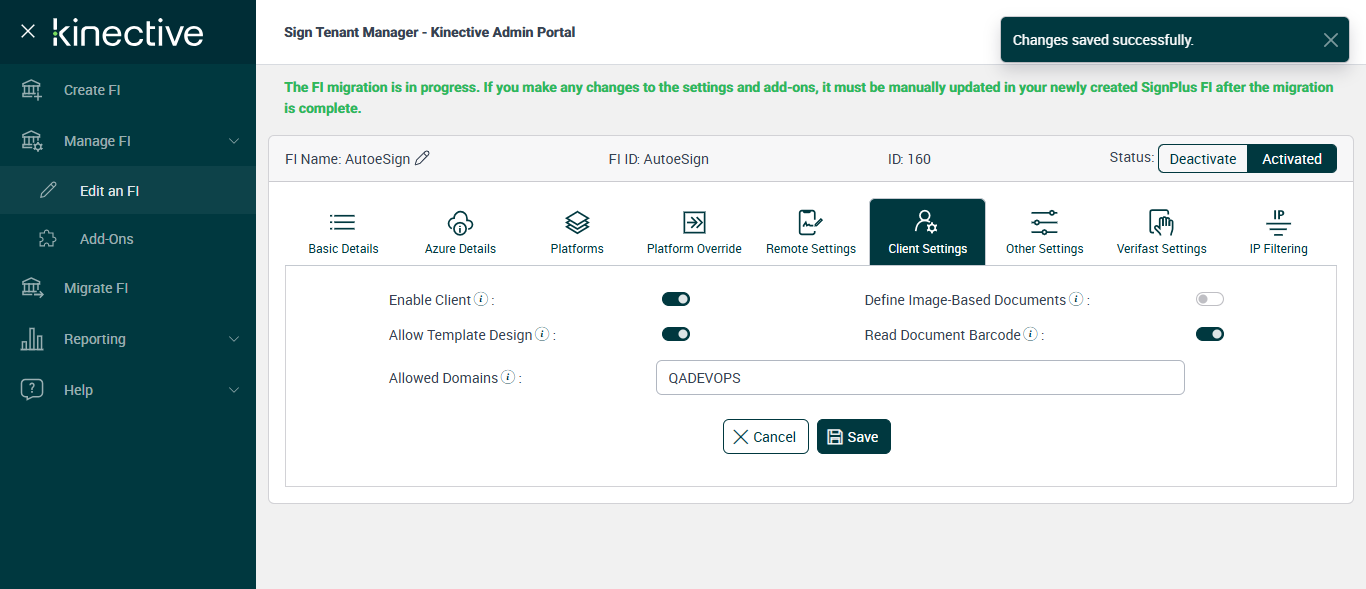Select the Client Settings tab
This screenshot has height=589, width=1366.
coord(927,232)
